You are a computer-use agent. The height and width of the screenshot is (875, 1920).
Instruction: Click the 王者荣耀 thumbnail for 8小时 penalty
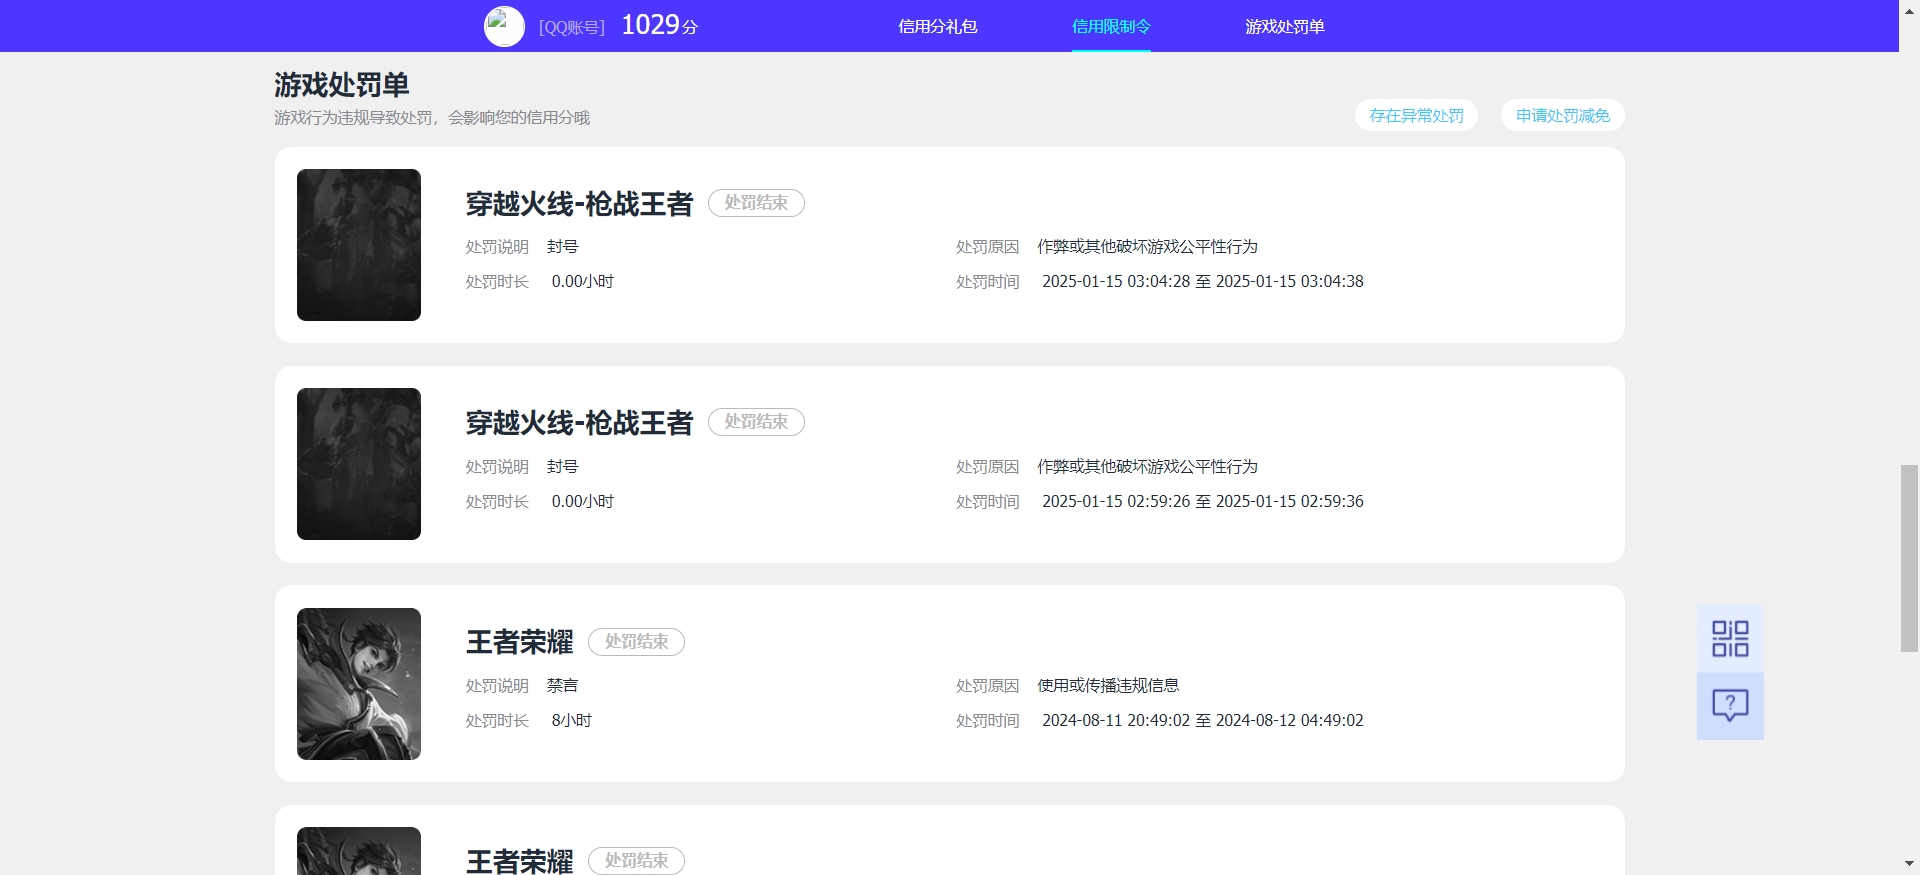pos(359,684)
